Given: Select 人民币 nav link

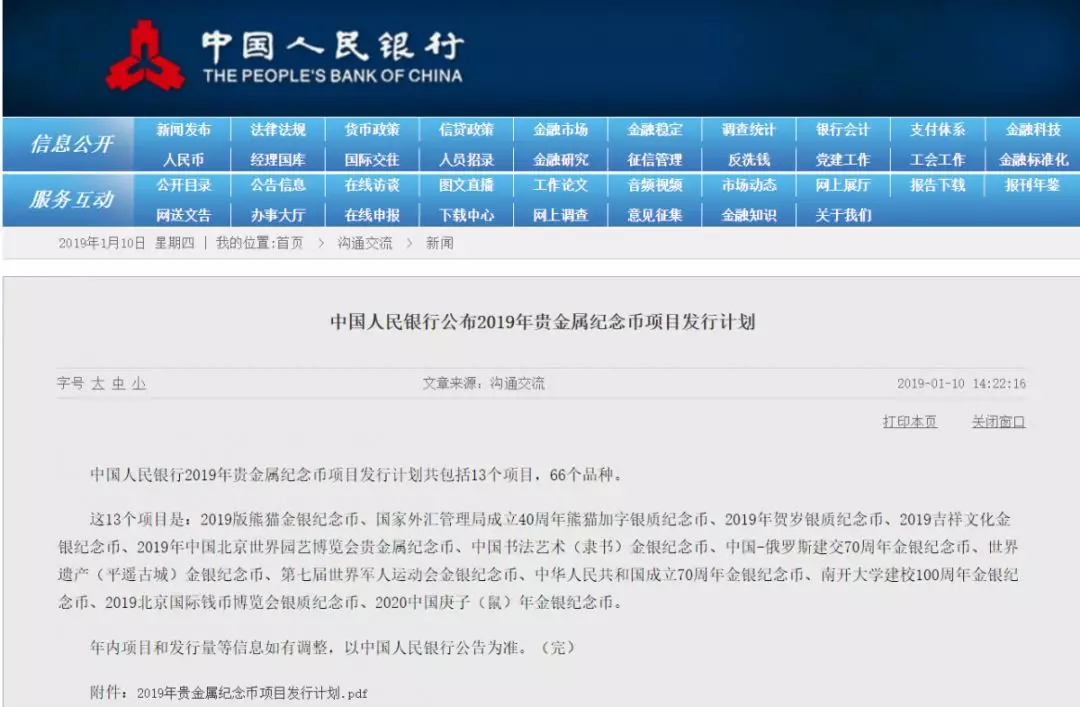Looking at the screenshot, I should 183,160.
